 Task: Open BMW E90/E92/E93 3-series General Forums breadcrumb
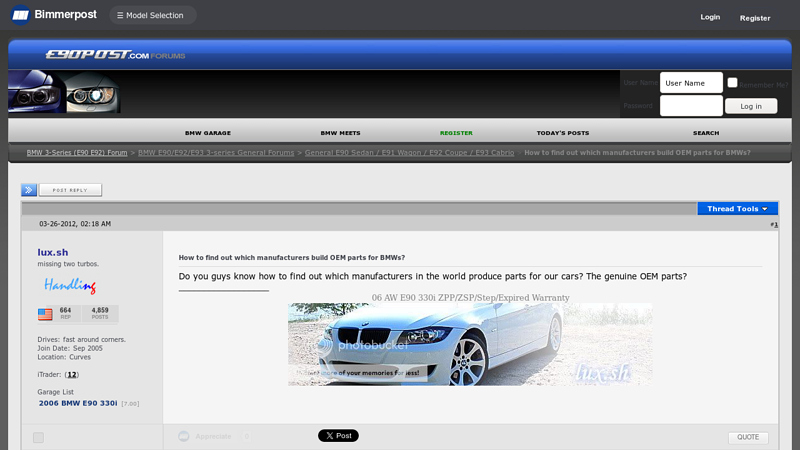tap(216, 153)
